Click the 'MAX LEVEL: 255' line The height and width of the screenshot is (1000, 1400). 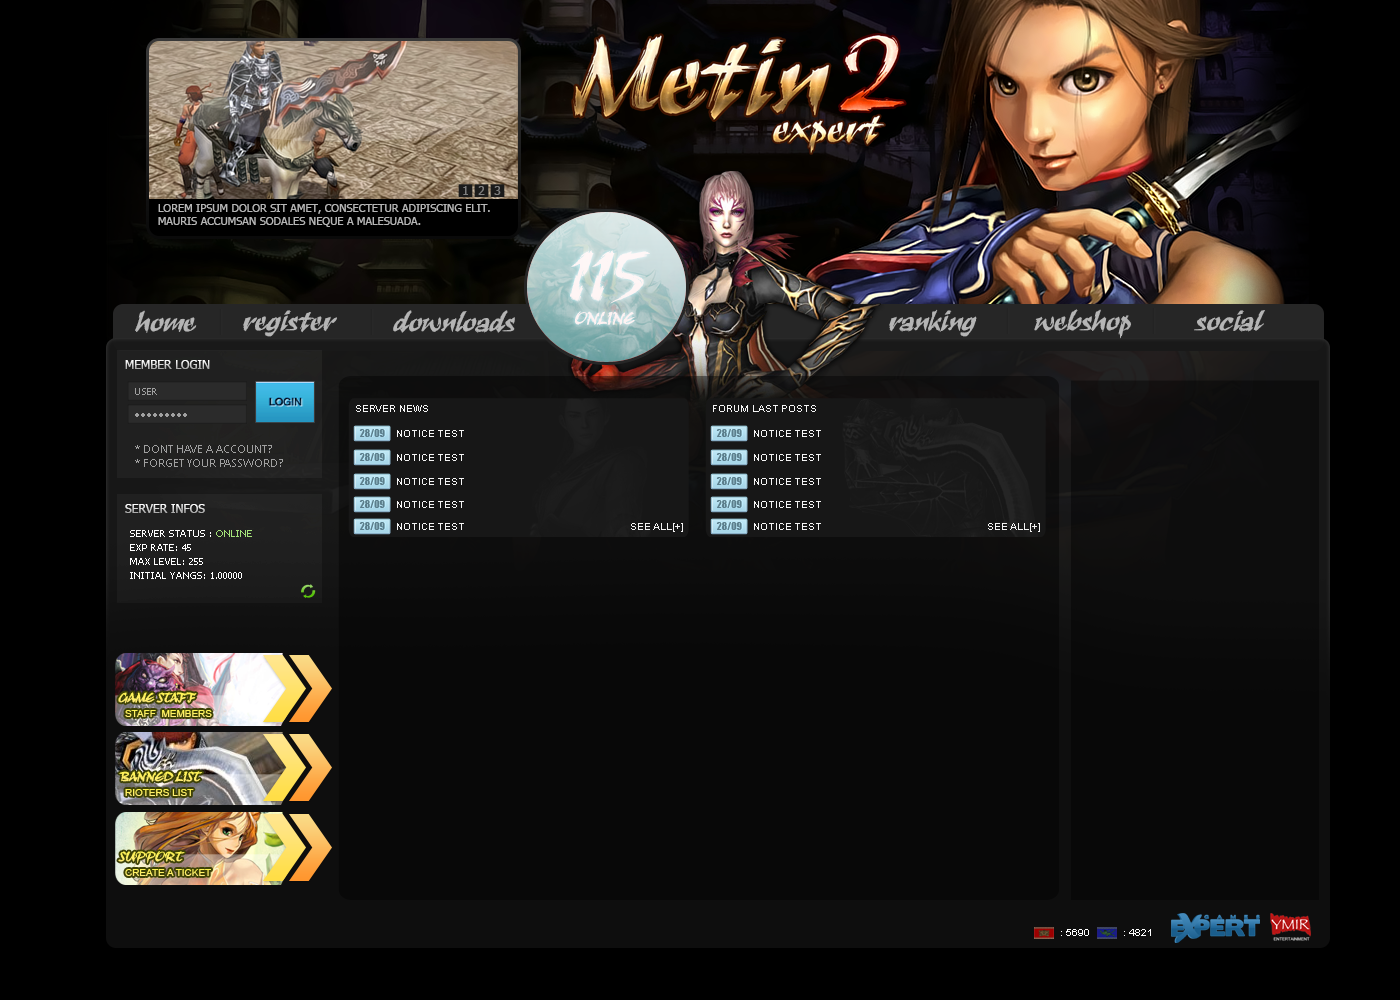point(166,562)
